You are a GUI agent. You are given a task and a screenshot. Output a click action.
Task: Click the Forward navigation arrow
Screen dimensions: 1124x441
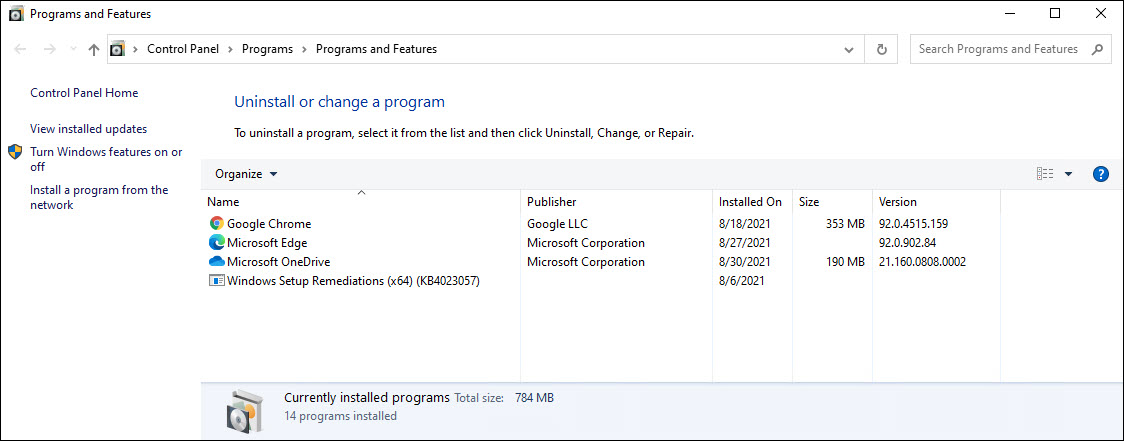(x=49, y=49)
